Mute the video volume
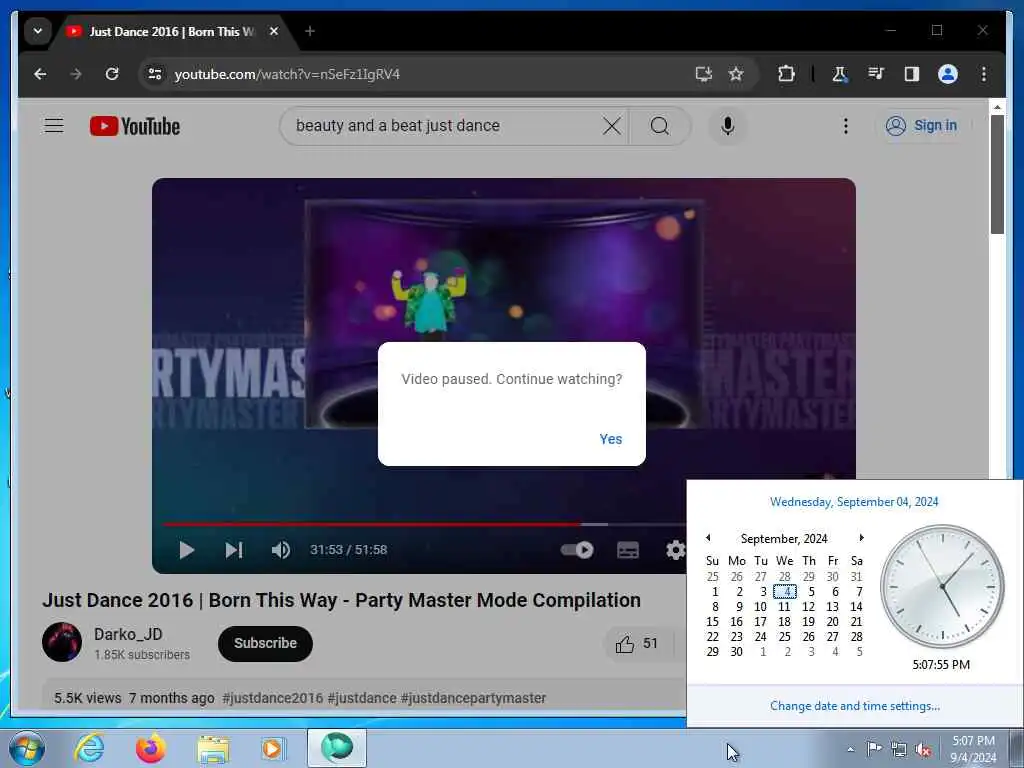Screen dimensions: 1024x768 pos(281,550)
